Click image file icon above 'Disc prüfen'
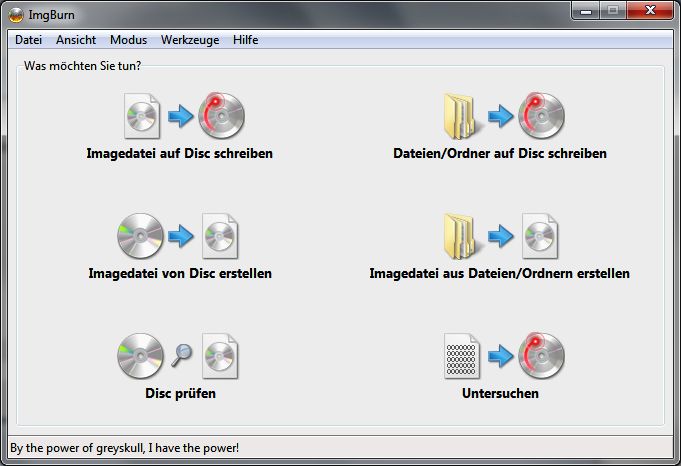 (x=220, y=356)
